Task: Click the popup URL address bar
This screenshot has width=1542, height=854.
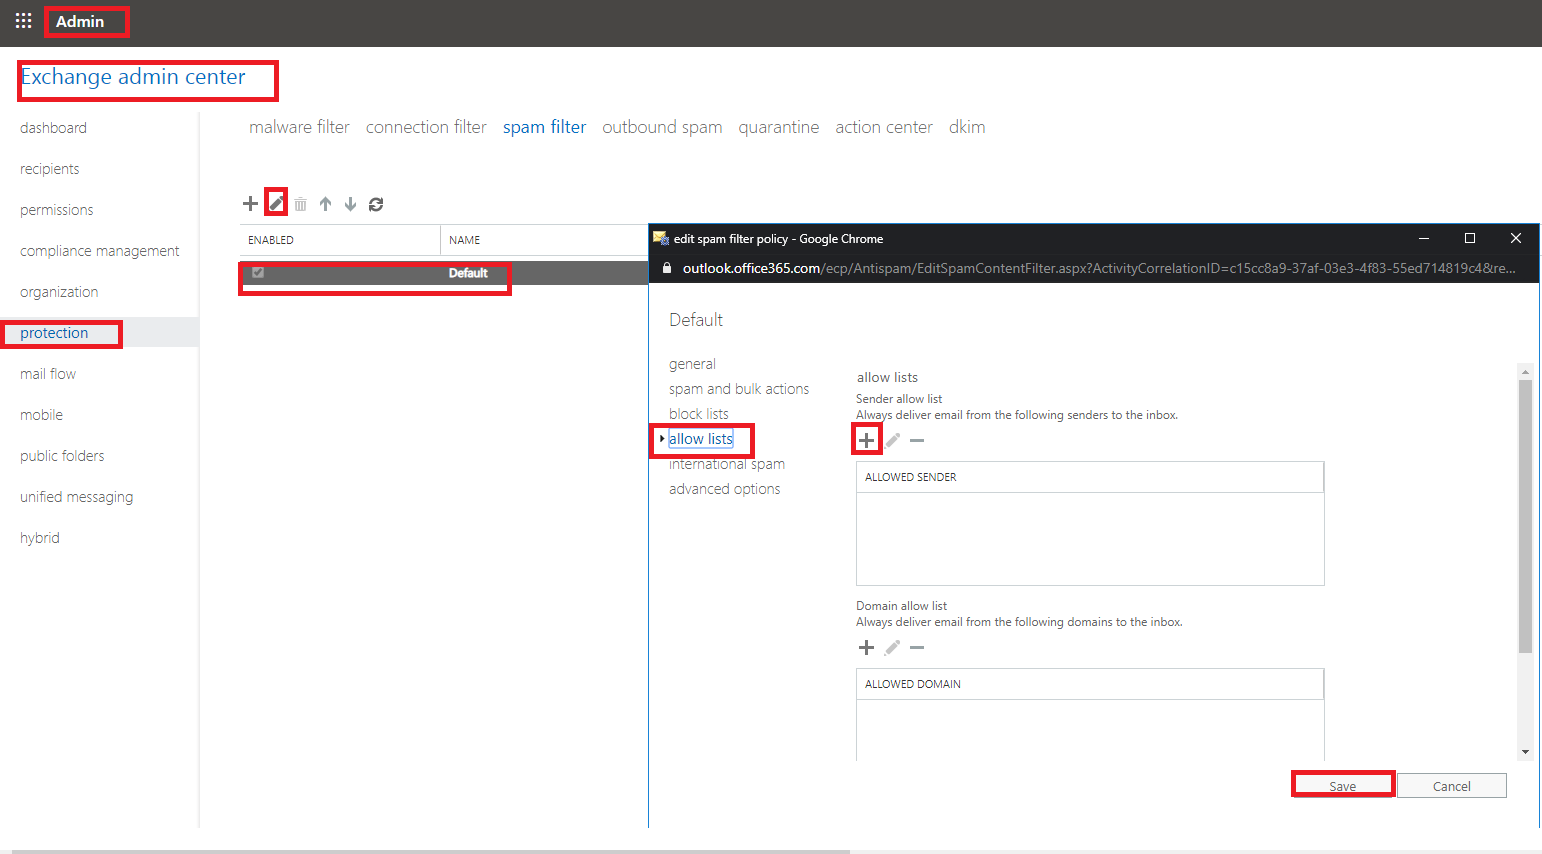Action: (x=1098, y=268)
